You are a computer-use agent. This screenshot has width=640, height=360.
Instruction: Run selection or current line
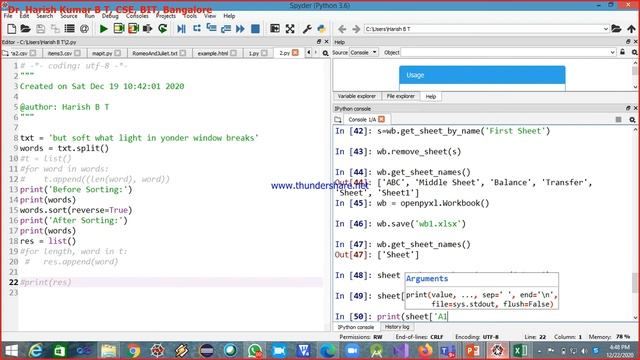click(x=148, y=29)
